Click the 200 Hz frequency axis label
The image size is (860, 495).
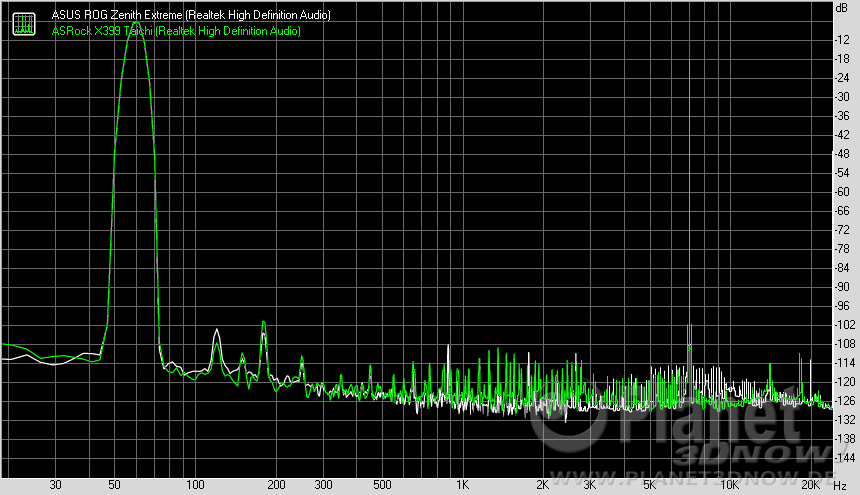click(x=276, y=485)
